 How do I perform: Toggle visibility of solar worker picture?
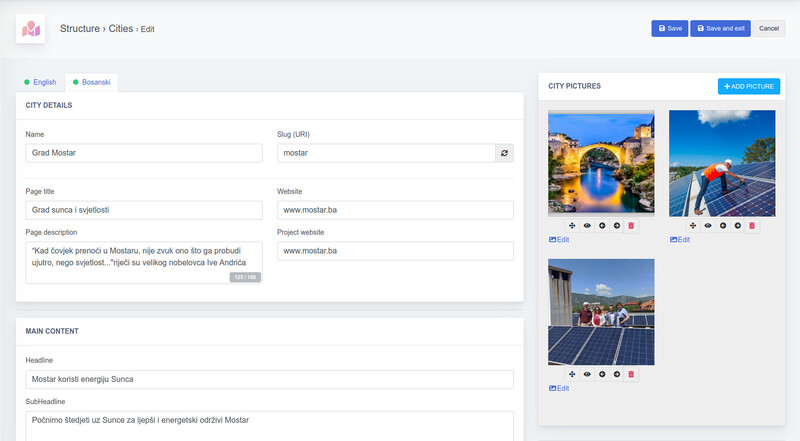708,226
